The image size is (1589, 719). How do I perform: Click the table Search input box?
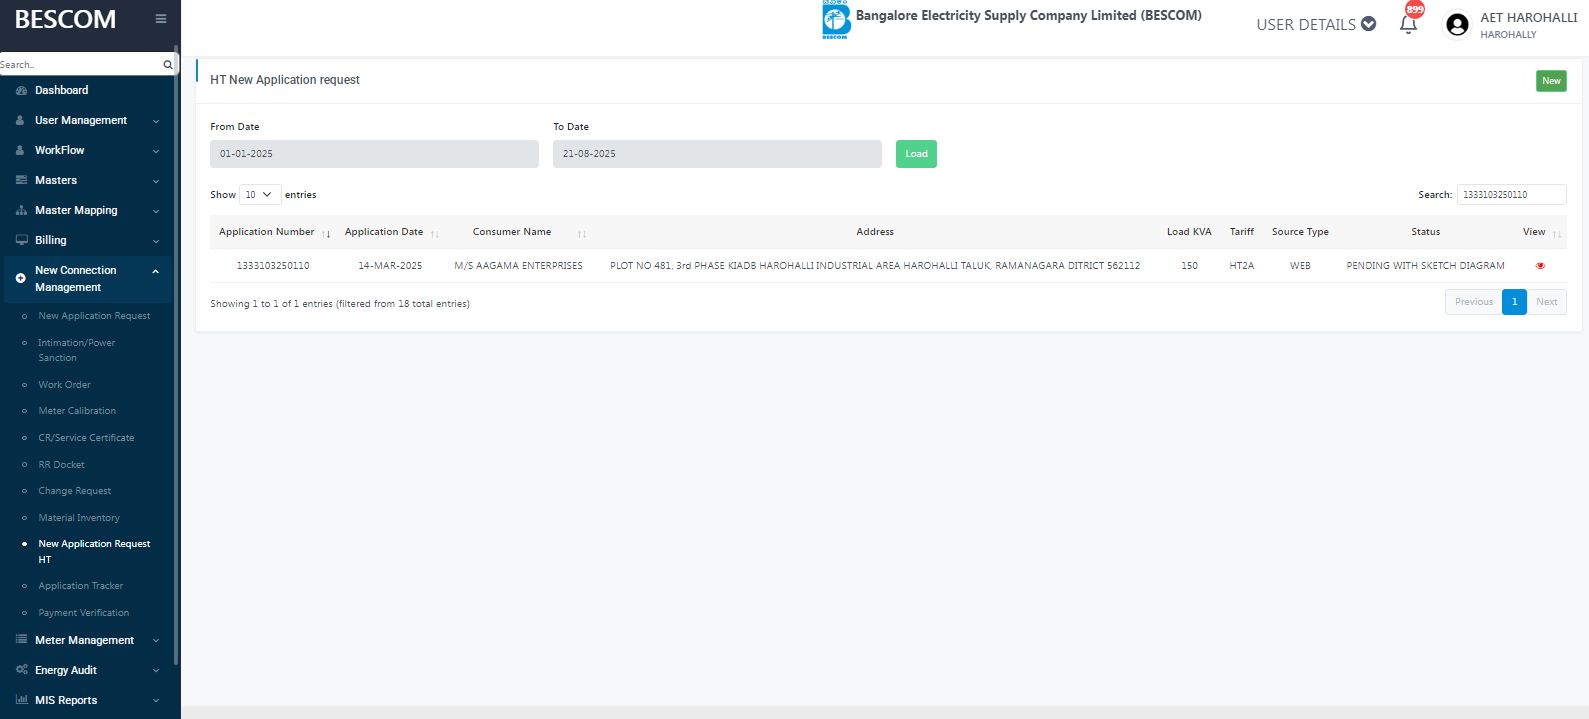pos(1511,195)
